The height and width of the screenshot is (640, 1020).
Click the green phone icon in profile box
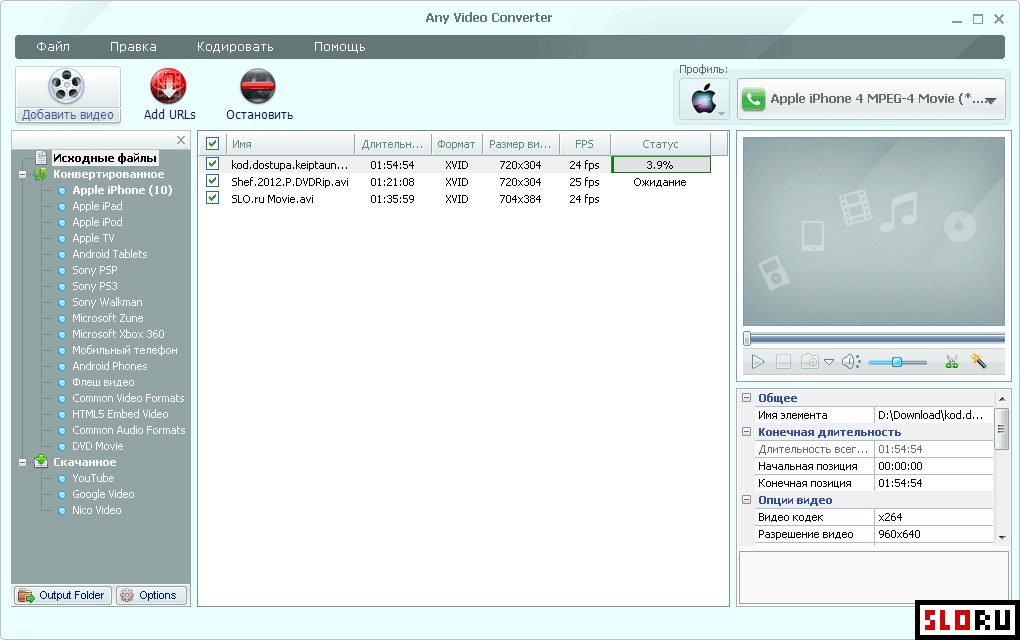coord(753,100)
